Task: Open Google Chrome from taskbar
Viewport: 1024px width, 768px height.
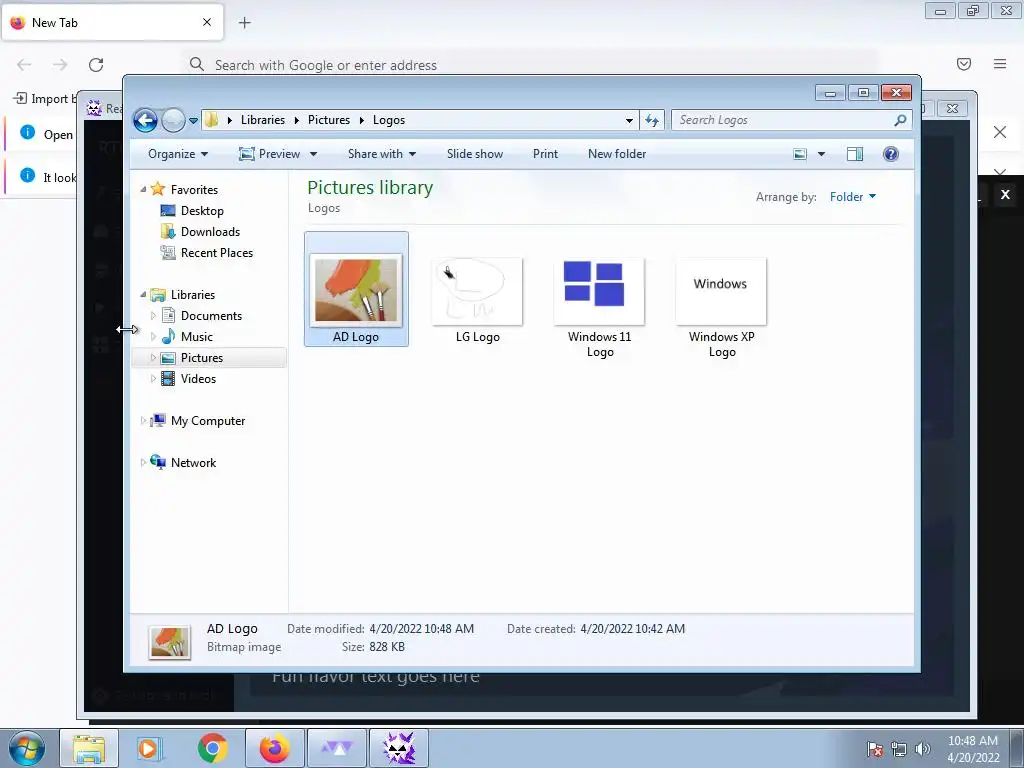Action: click(212, 748)
